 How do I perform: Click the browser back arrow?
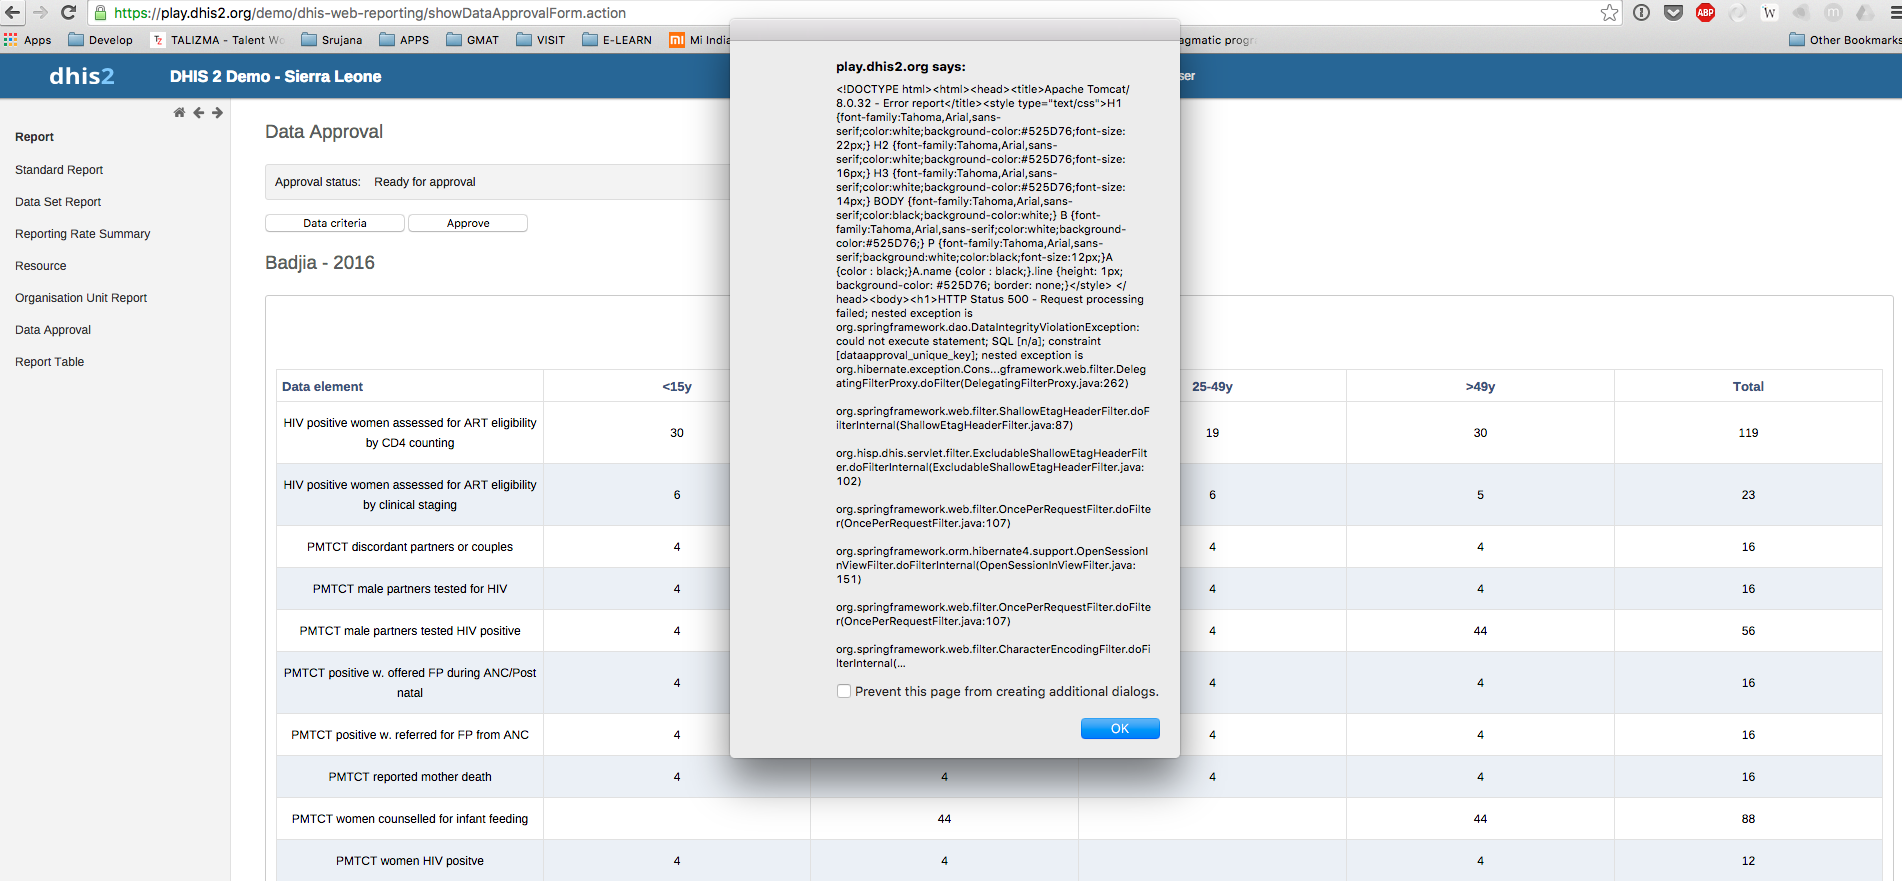(x=13, y=13)
